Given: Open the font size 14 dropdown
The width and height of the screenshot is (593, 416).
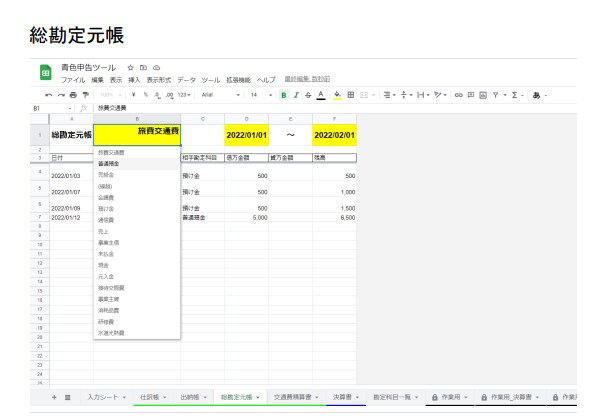Looking at the screenshot, I should 261,95.
